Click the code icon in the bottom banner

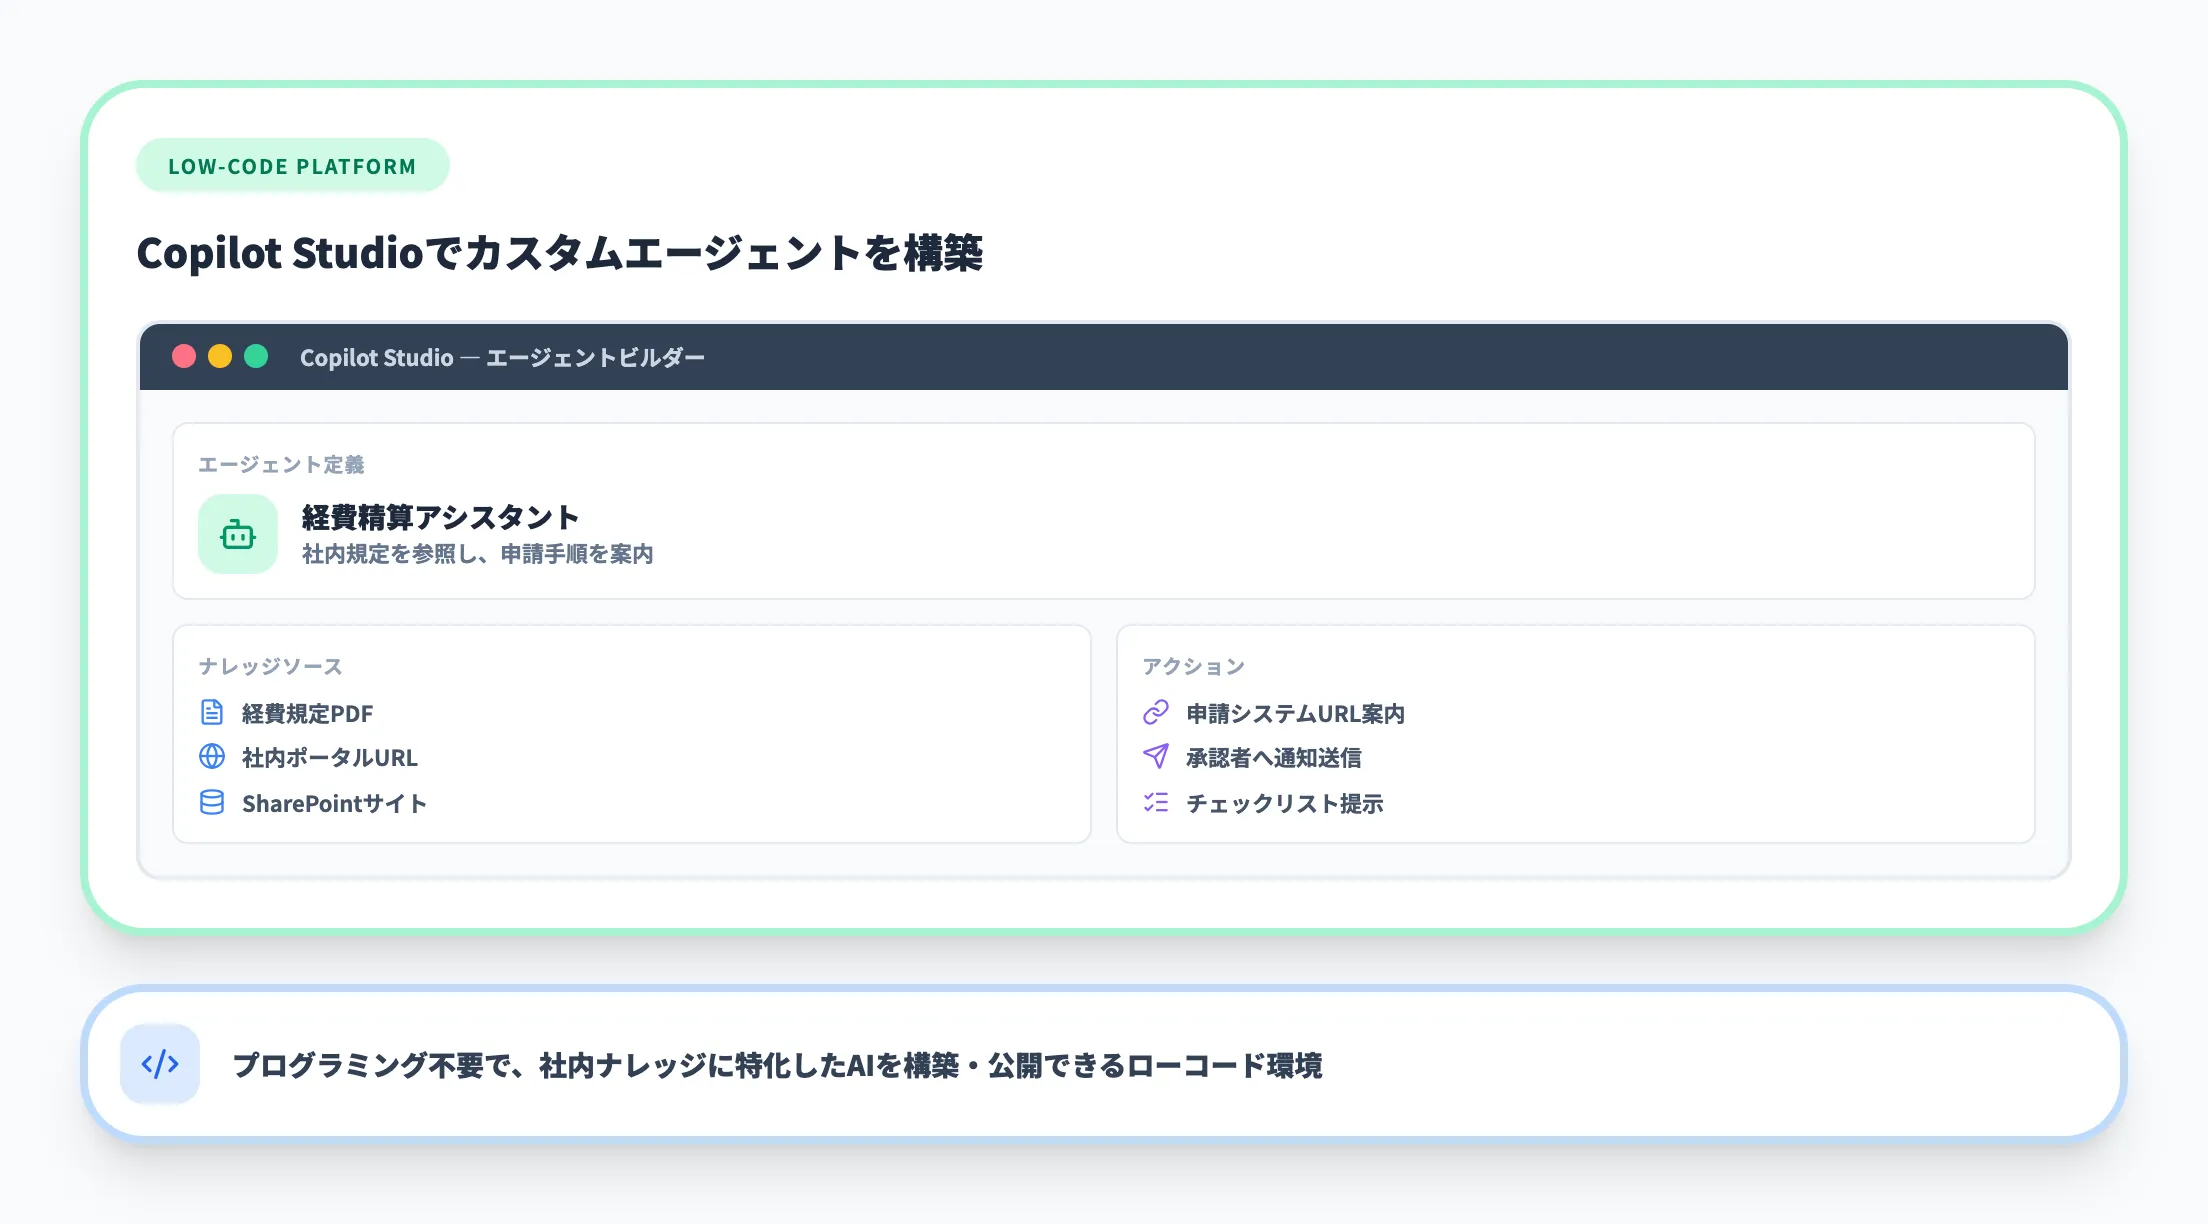160,1065
